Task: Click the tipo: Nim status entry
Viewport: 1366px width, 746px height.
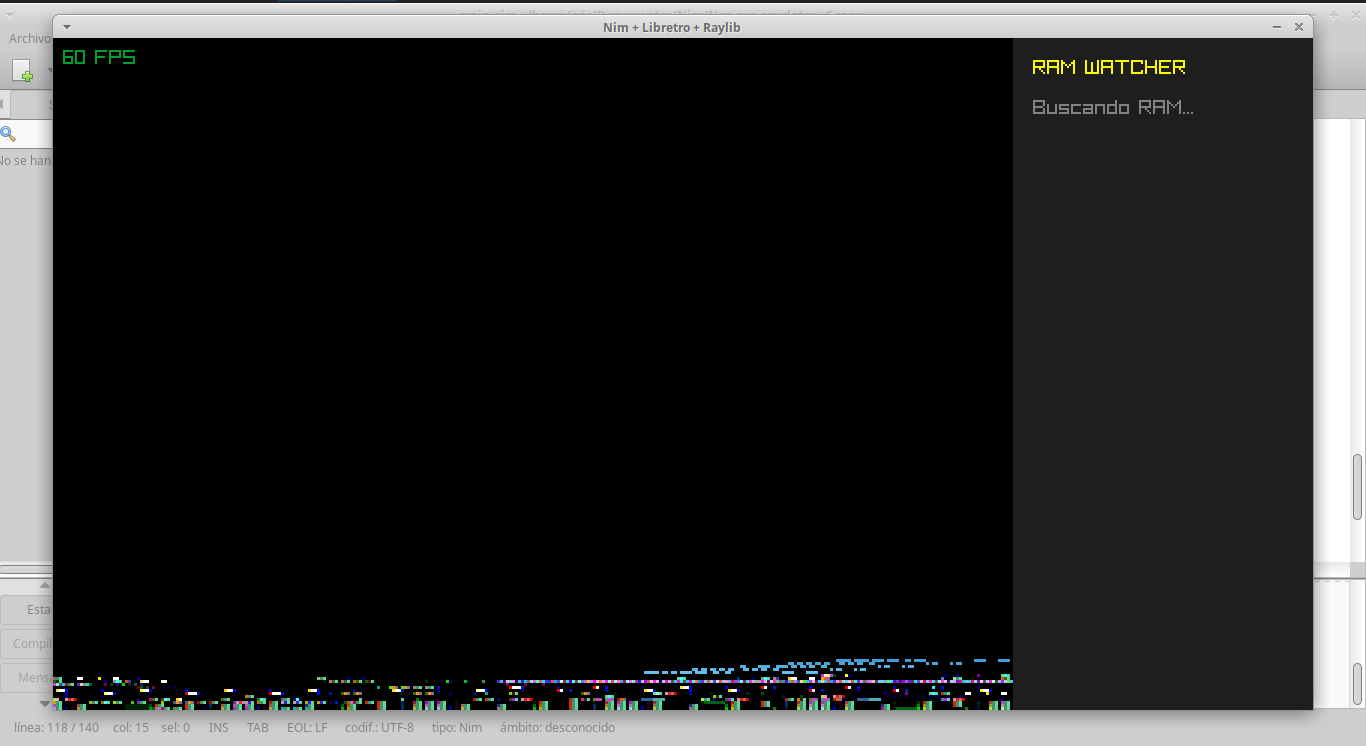Action: point(457,728)
